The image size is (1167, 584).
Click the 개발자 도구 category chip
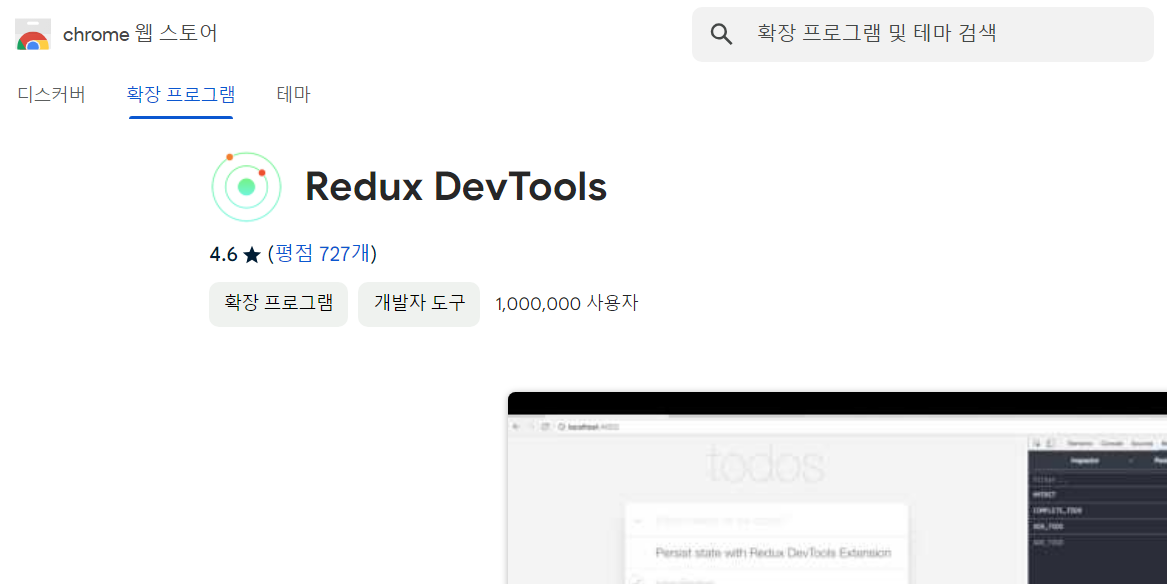click(x=419, y=304)
